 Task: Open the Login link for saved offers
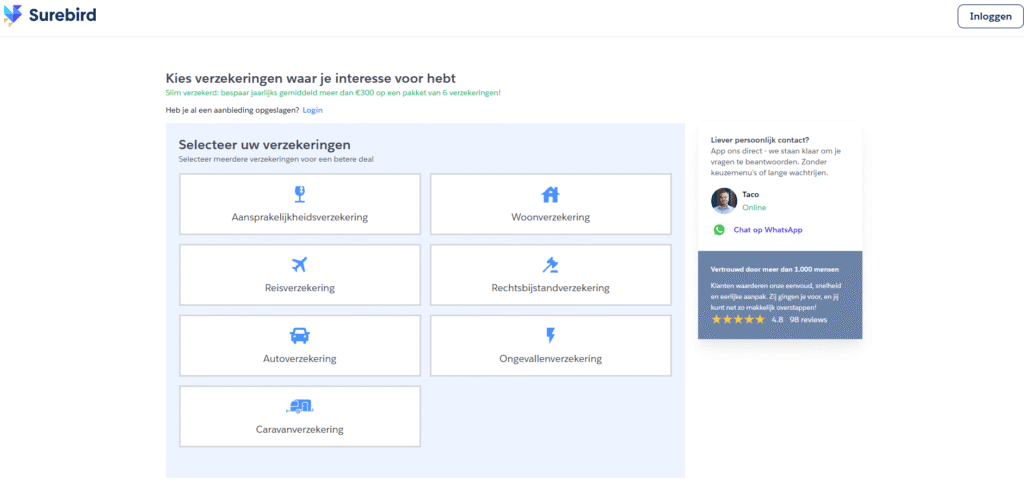coord(312,109)
